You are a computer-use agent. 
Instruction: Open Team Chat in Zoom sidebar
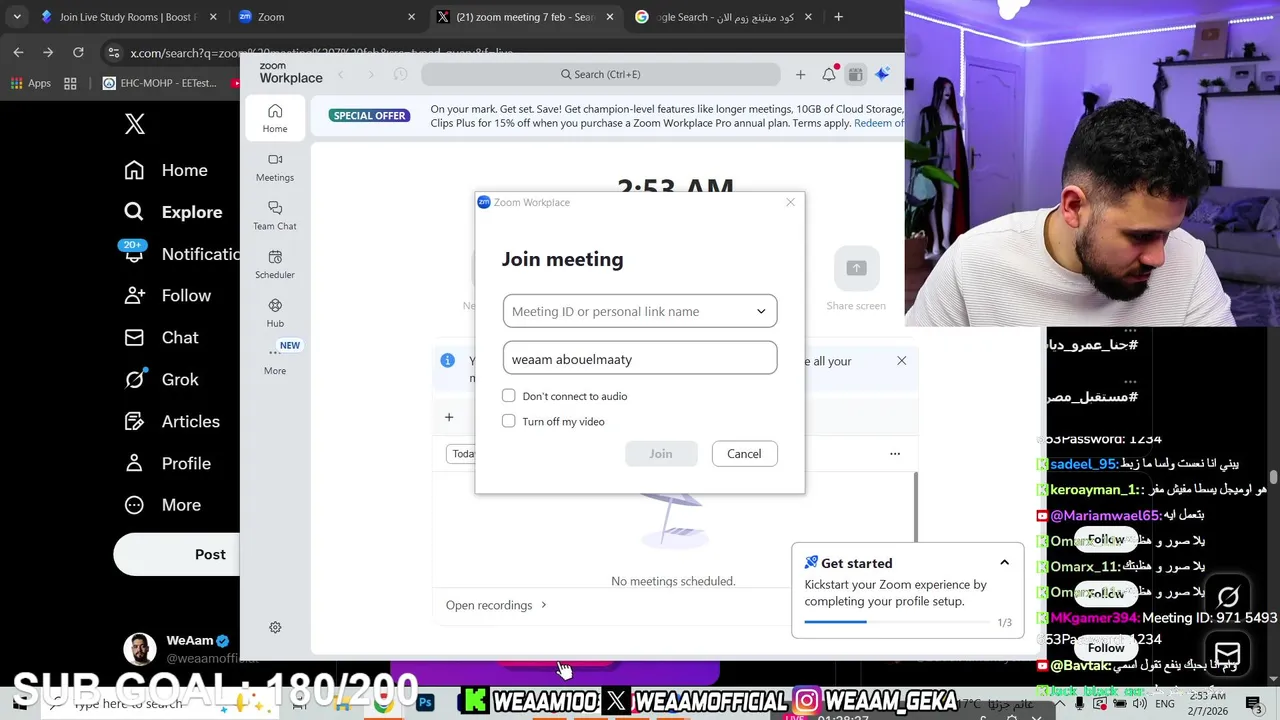click(275, 215)
